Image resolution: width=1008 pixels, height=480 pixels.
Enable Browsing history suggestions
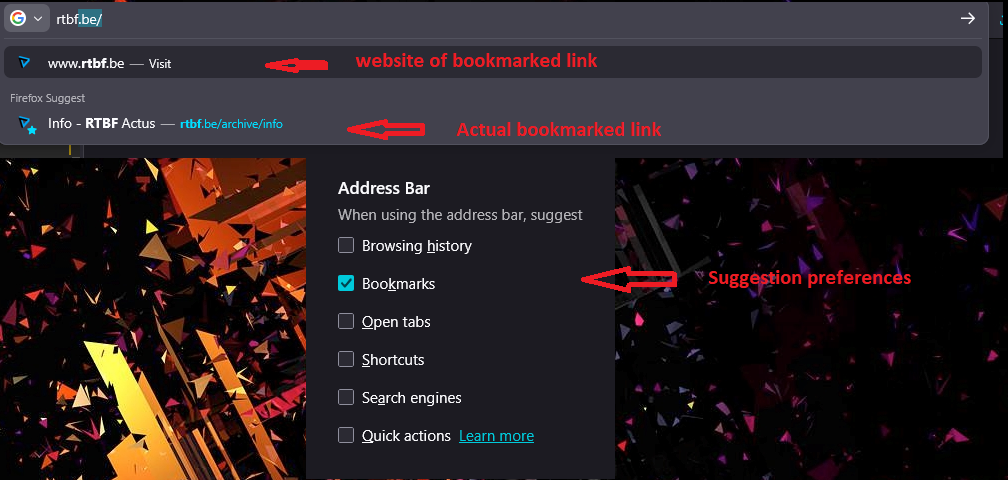[346, 245]
